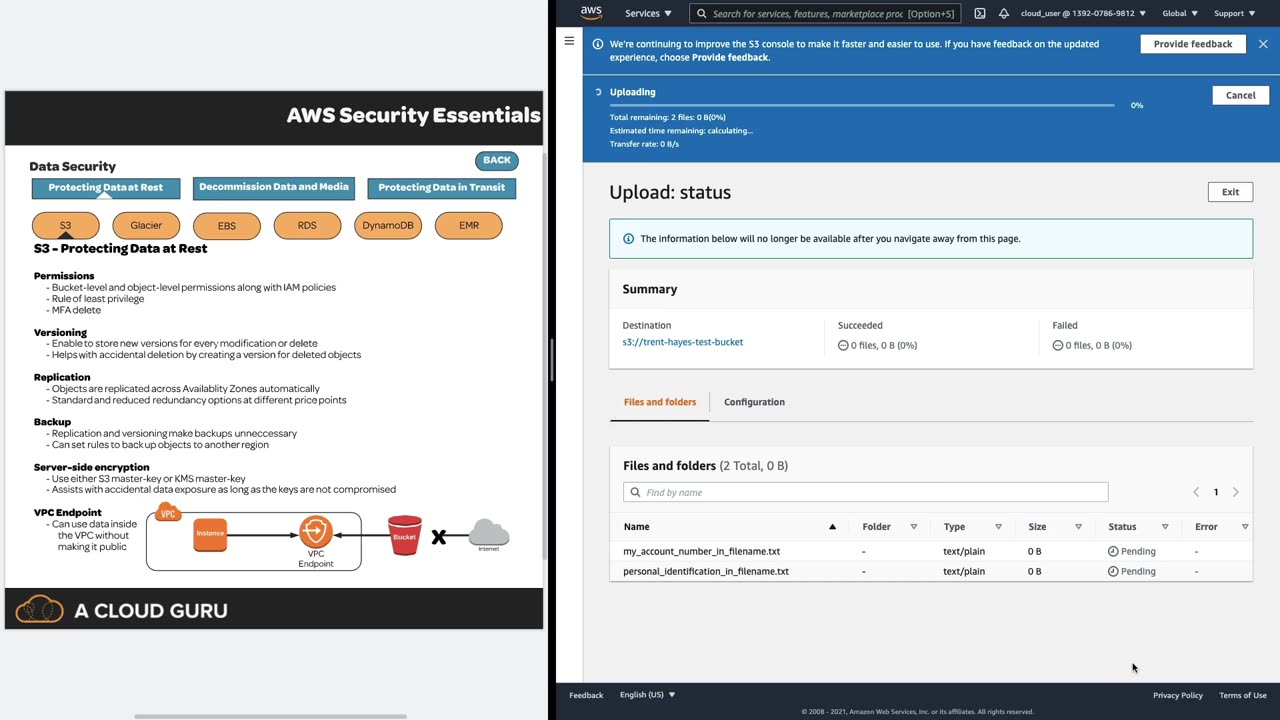Open the hamburger side navigation menu
Screen dimensions: 1280x720
(569, 42)
